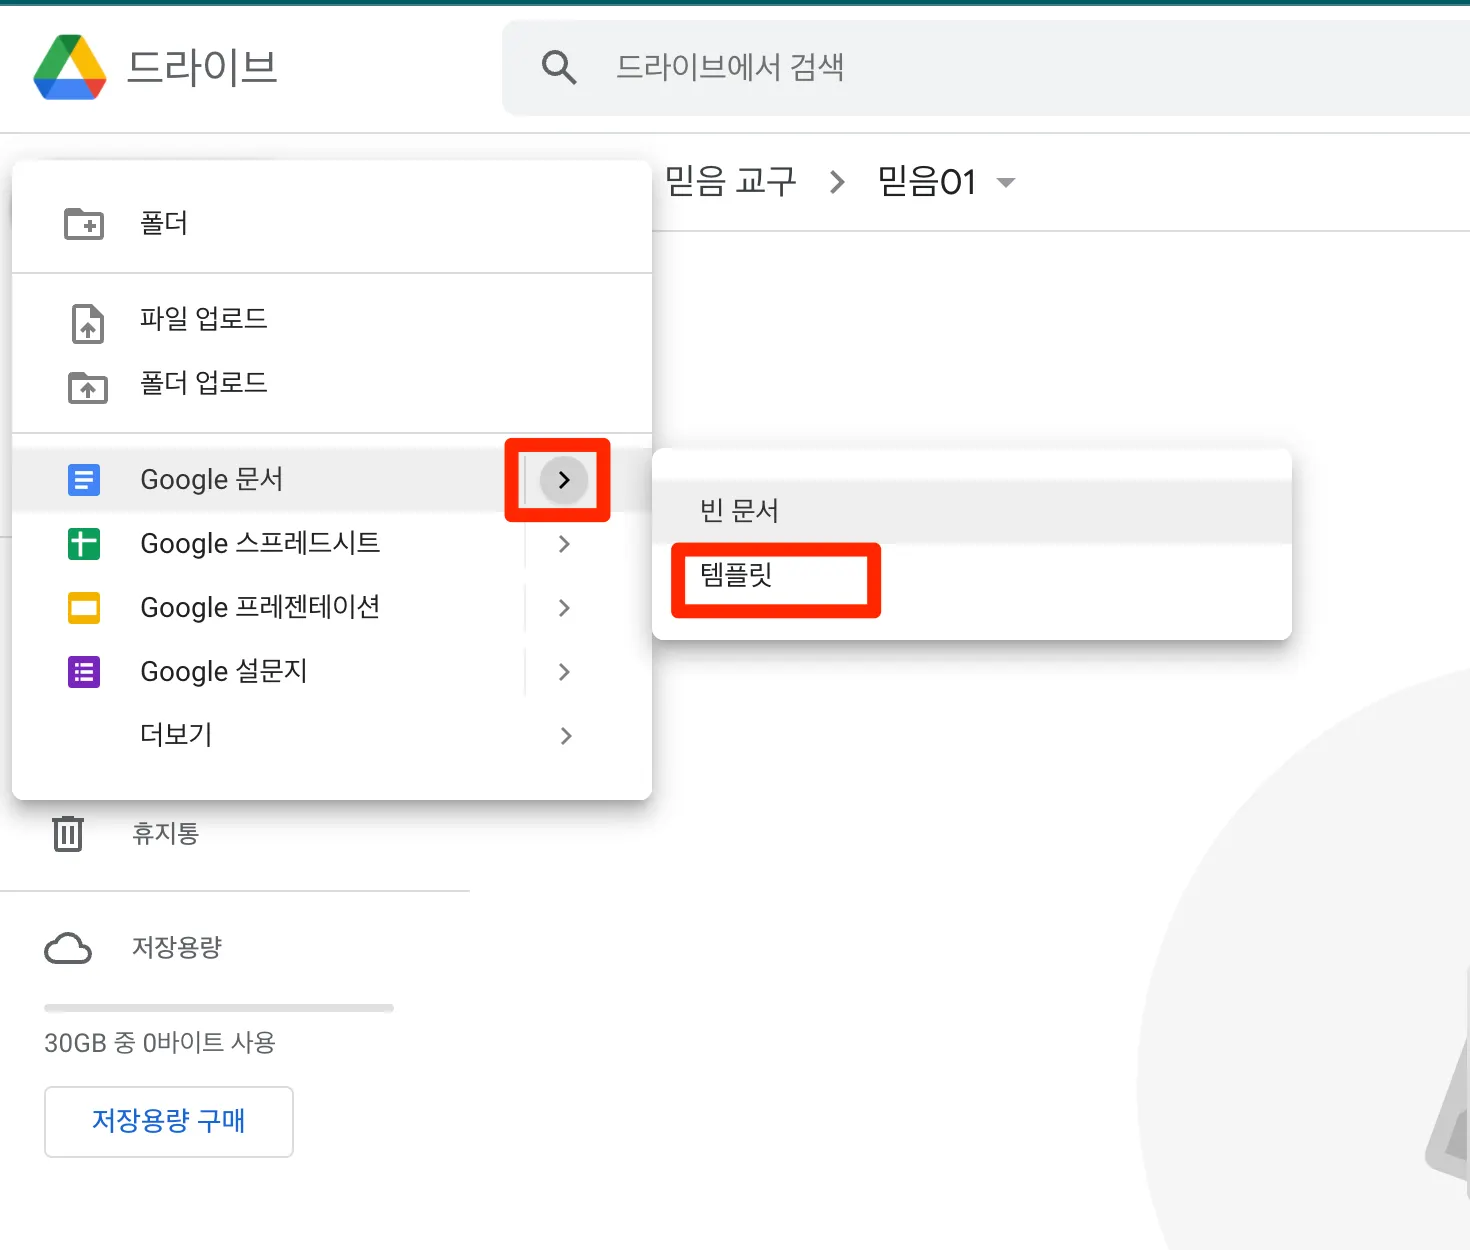Screen dimensions: 1470x1250
Task: Click the 드라이브 title text
Action: [x=202, y=67]
